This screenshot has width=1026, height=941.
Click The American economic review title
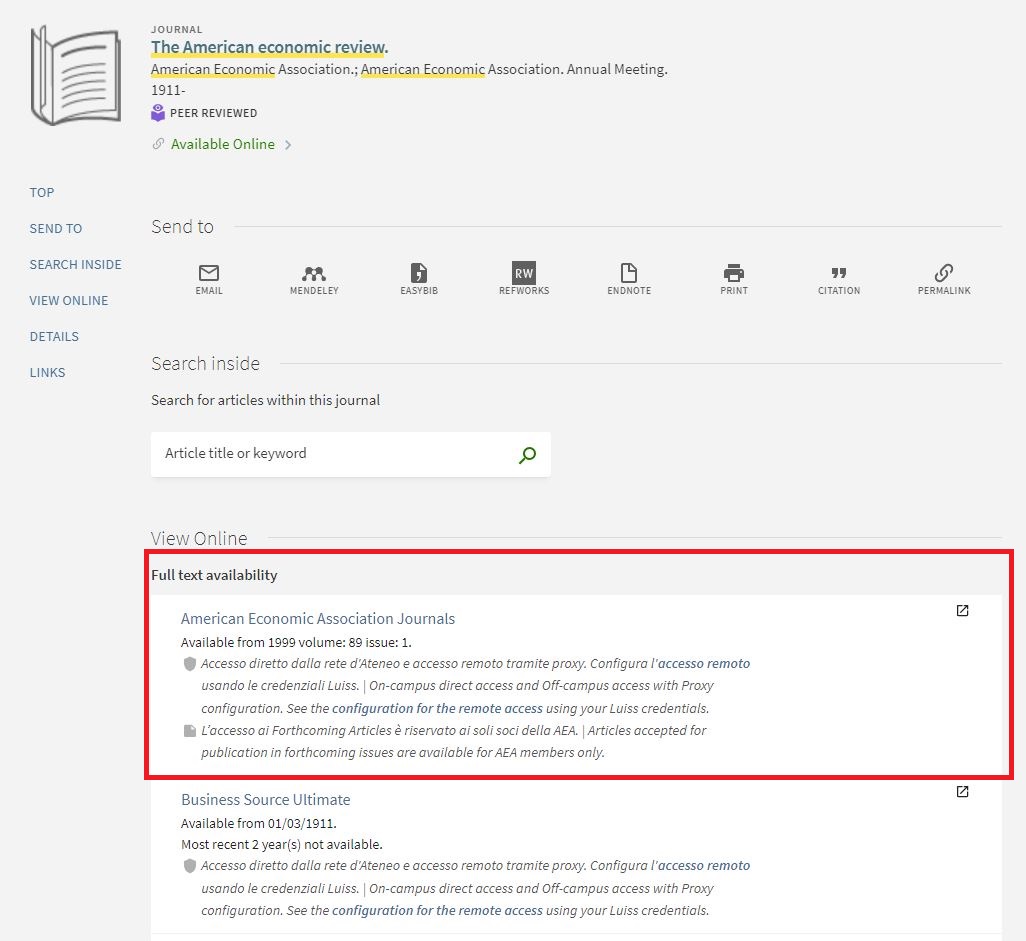click(268, 47)
